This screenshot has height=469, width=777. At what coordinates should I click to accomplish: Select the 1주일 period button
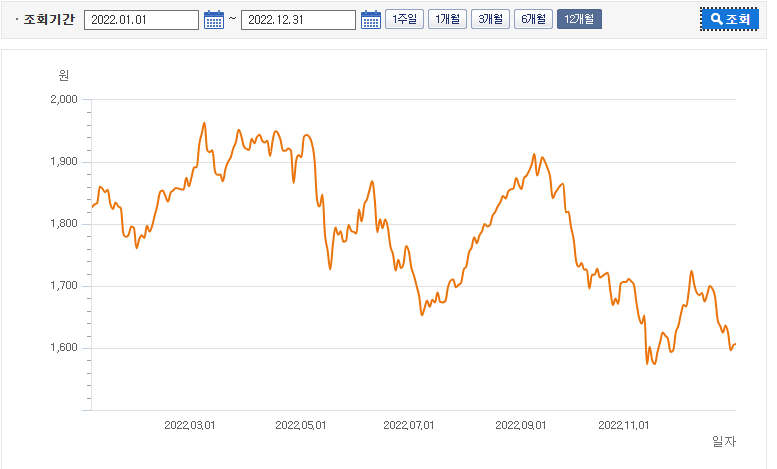404,19
